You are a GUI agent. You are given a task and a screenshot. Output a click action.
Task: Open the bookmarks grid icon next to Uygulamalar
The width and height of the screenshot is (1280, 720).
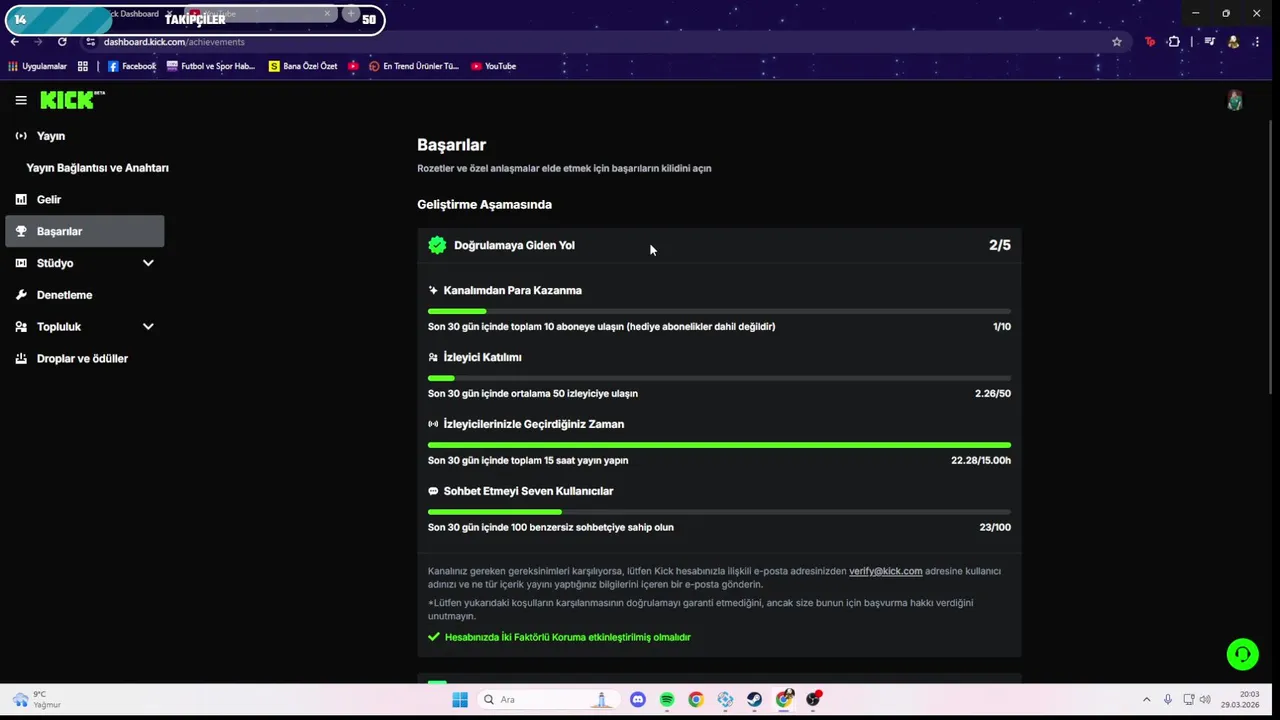pos(83,66)
